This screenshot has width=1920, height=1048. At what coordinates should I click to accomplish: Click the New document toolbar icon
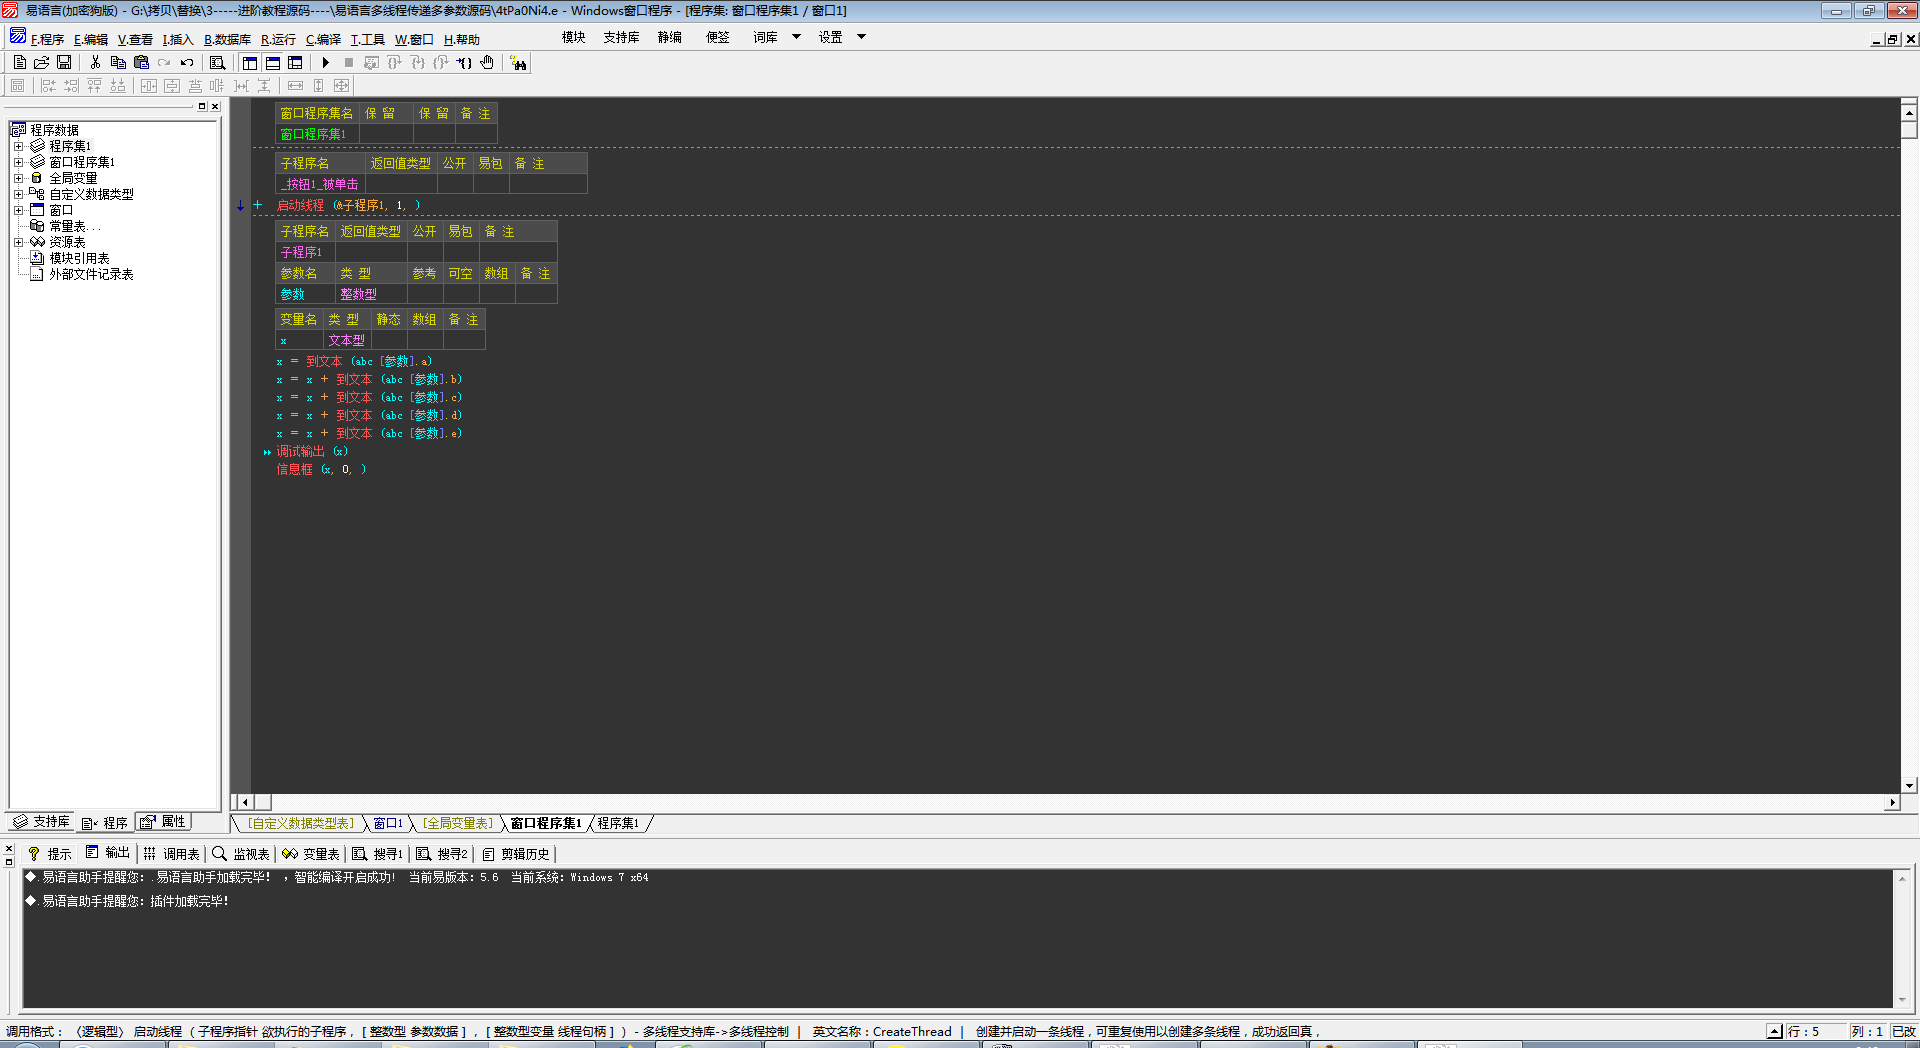(x=19, y=63)
